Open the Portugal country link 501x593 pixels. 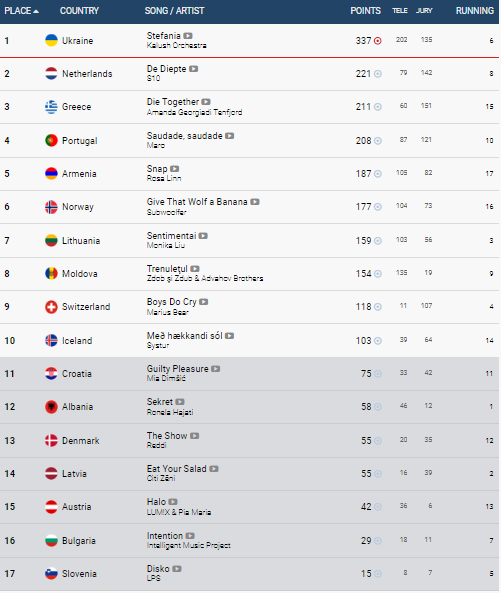tap(79, 141)
